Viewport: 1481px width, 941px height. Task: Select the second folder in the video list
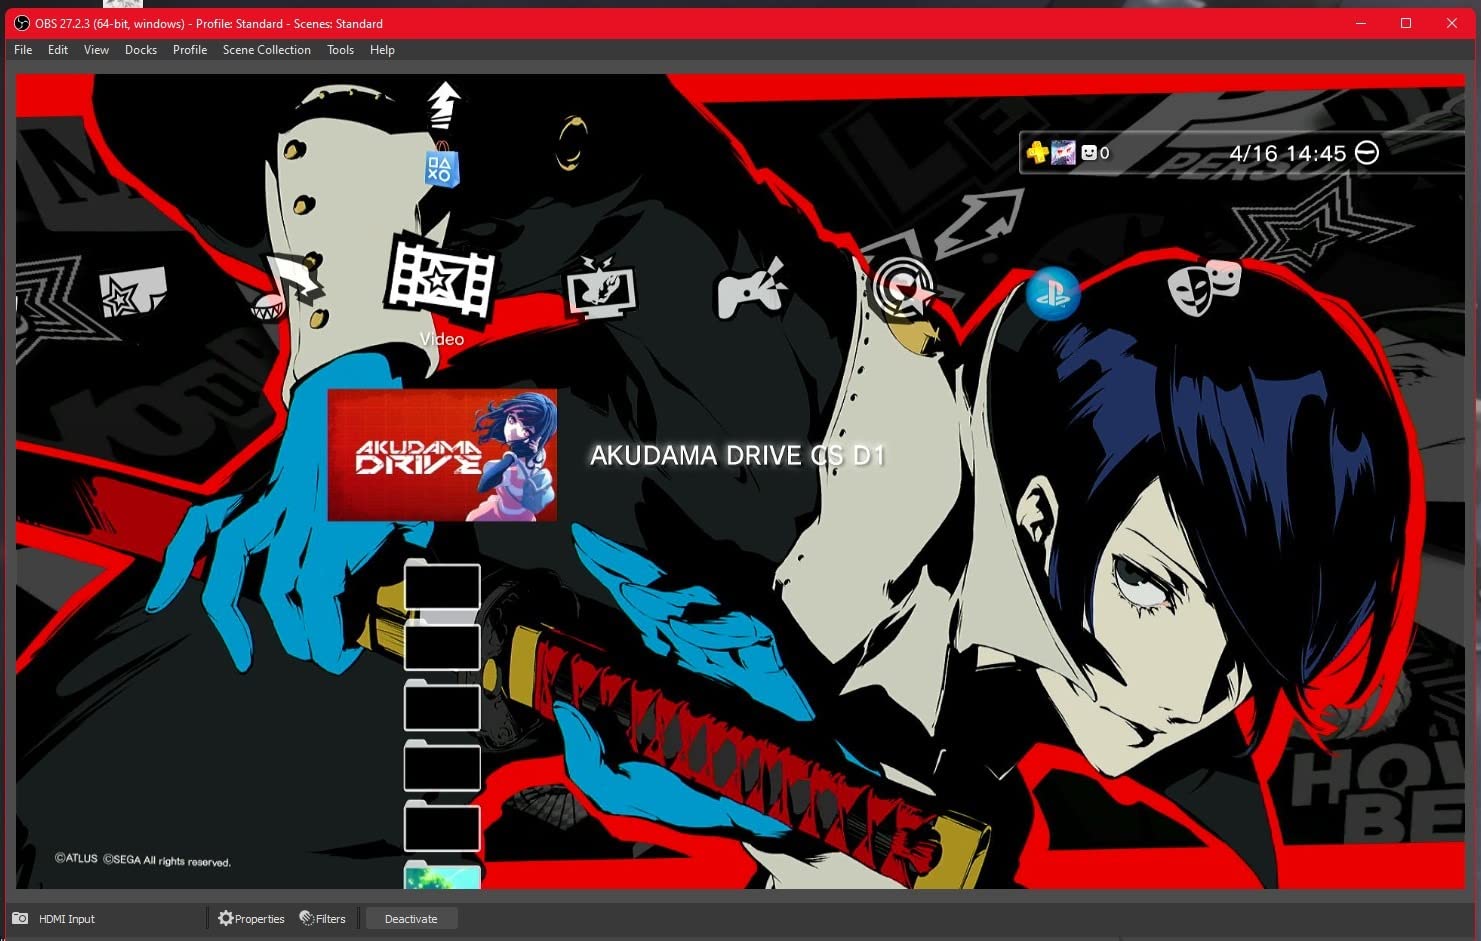tap(442, 646)
